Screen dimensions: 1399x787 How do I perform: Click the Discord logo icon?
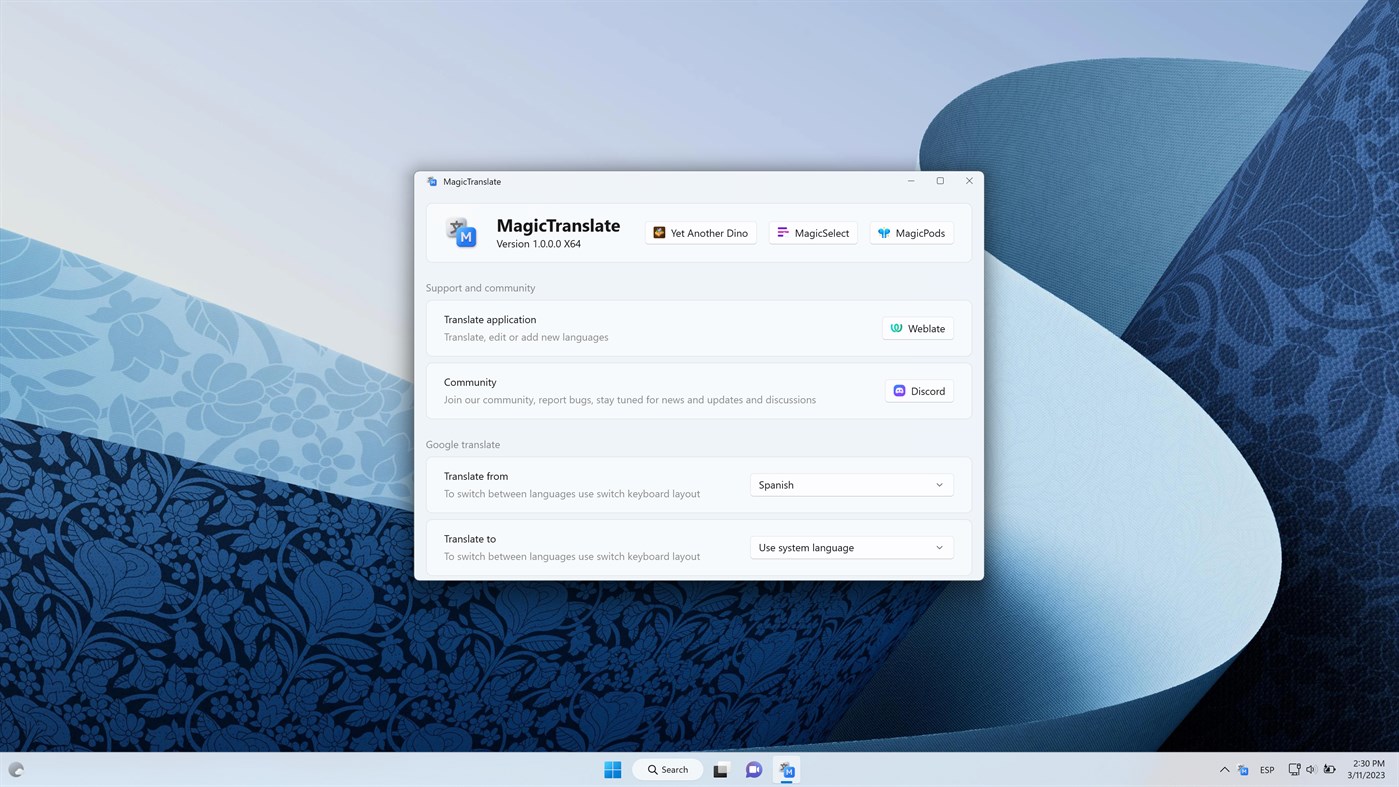tap(898, 391)
